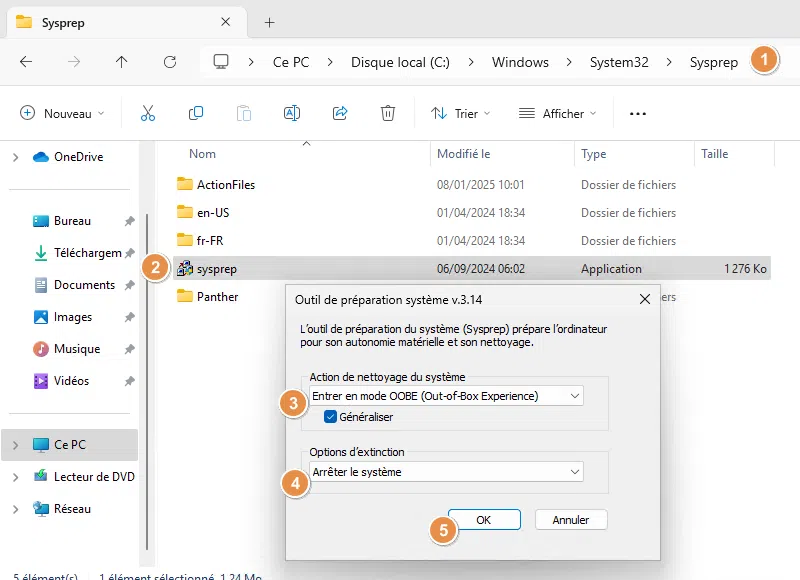
Task: Click the Delete trash icon
Action: (x=388, y=114)
